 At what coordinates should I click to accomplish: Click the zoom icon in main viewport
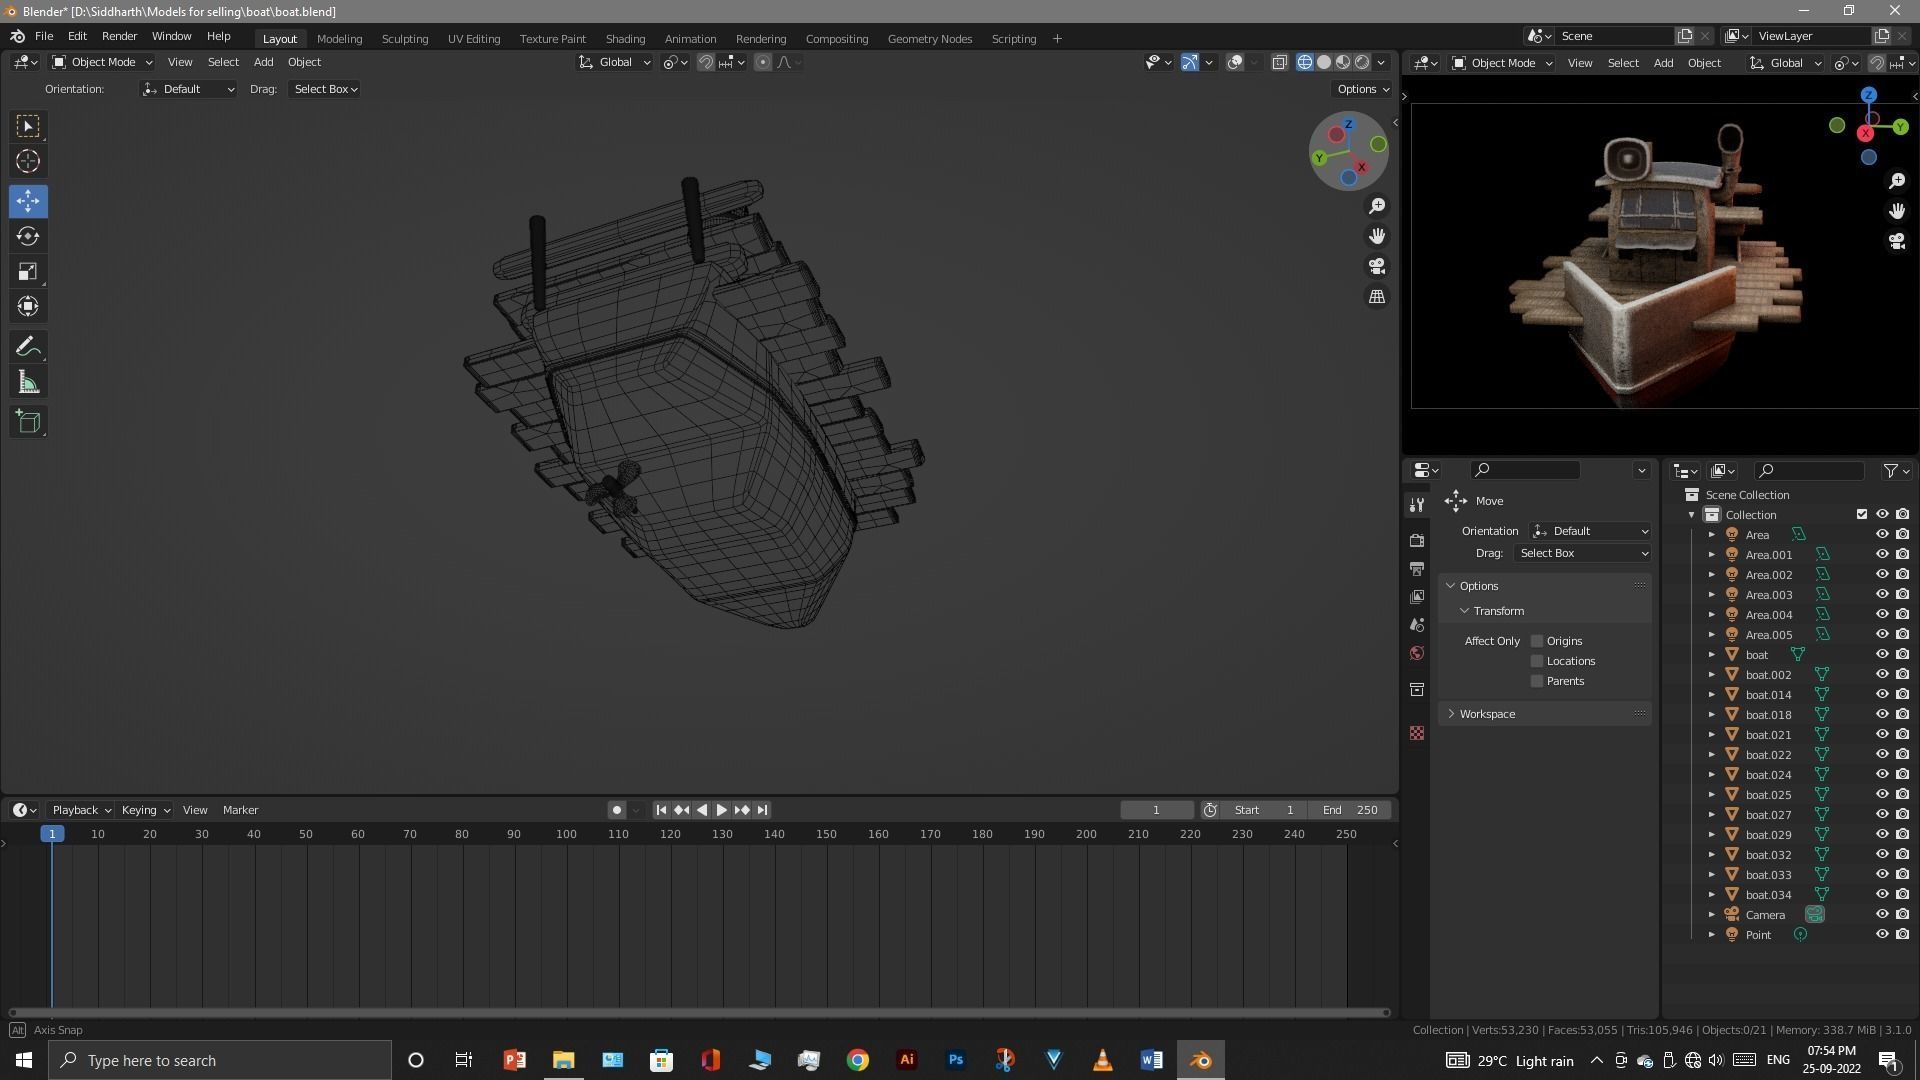[1377, 205]
